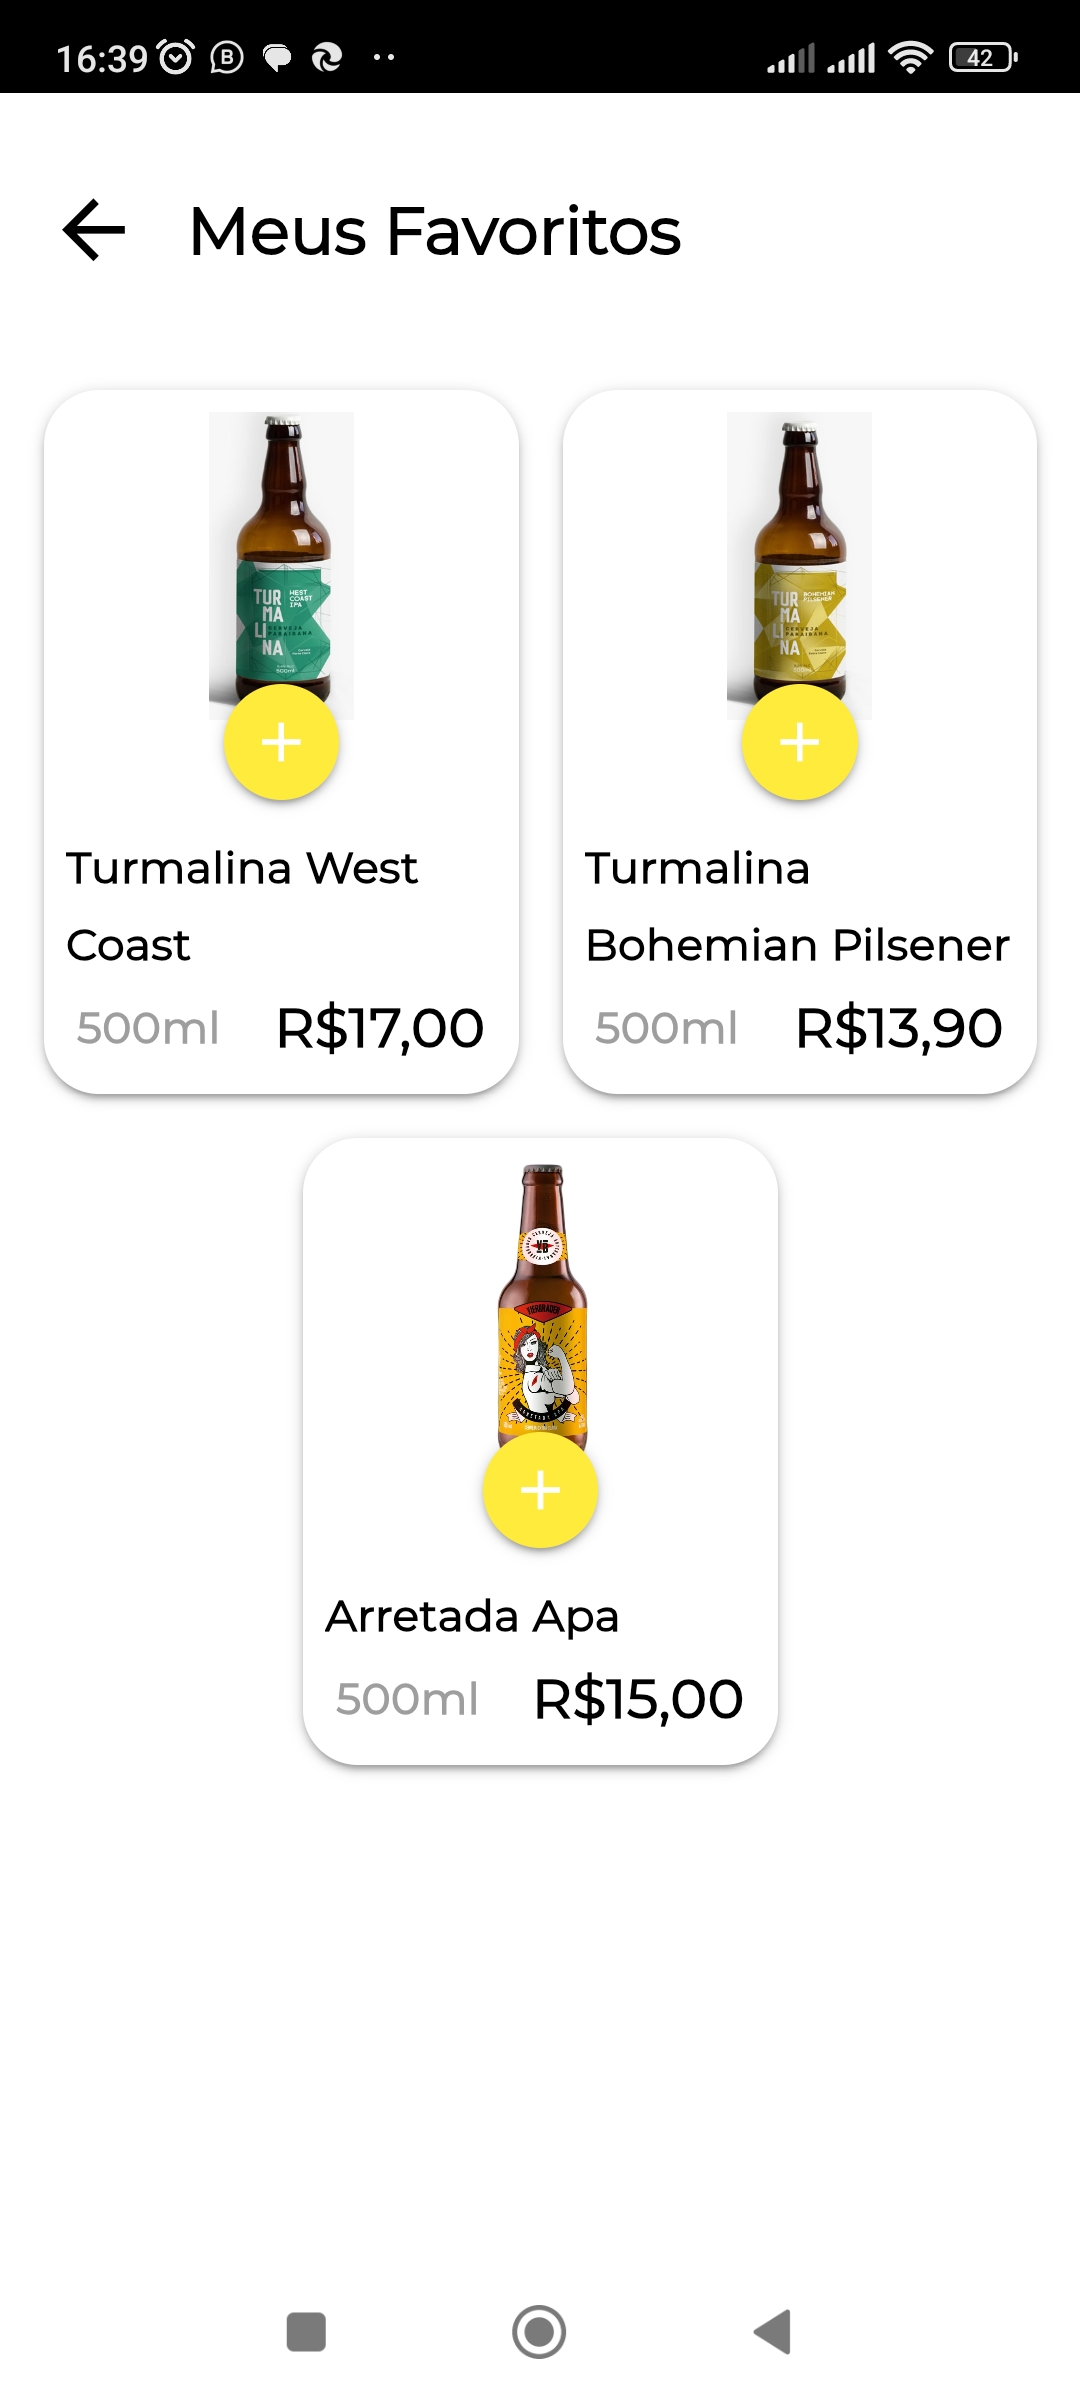This screenshot has height=2400, width=1080.
Task: Tap the alarm clock status icon
Action: pyautogui.click(x=177, y=58)
